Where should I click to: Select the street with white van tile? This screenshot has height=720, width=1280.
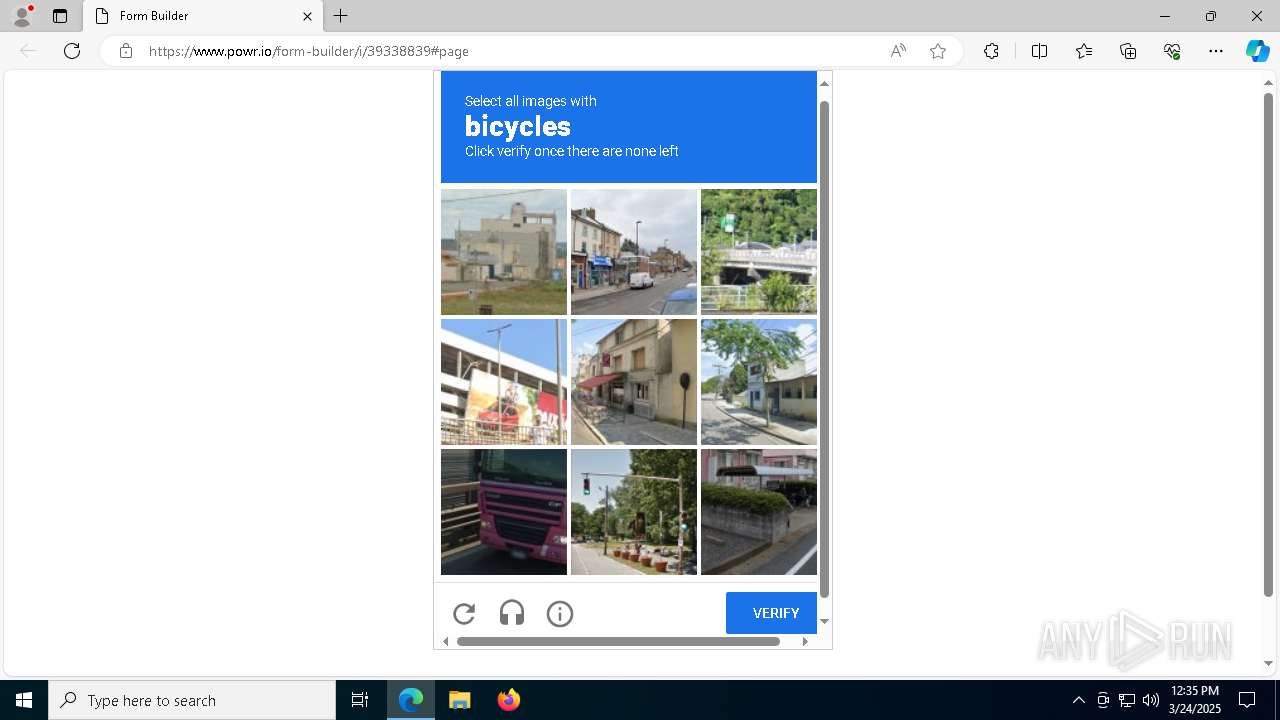tap(634, 252)
